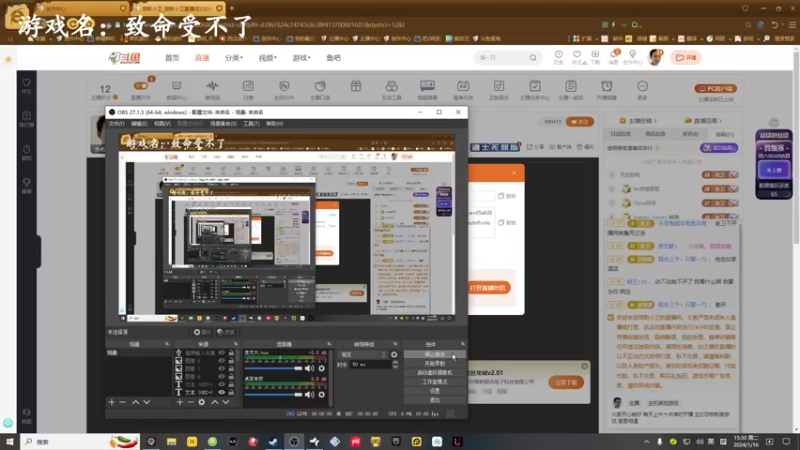This screenshot has height=450, width=800.
Task: Remove the selected source with the minus icon
Action: click(190, 402)
